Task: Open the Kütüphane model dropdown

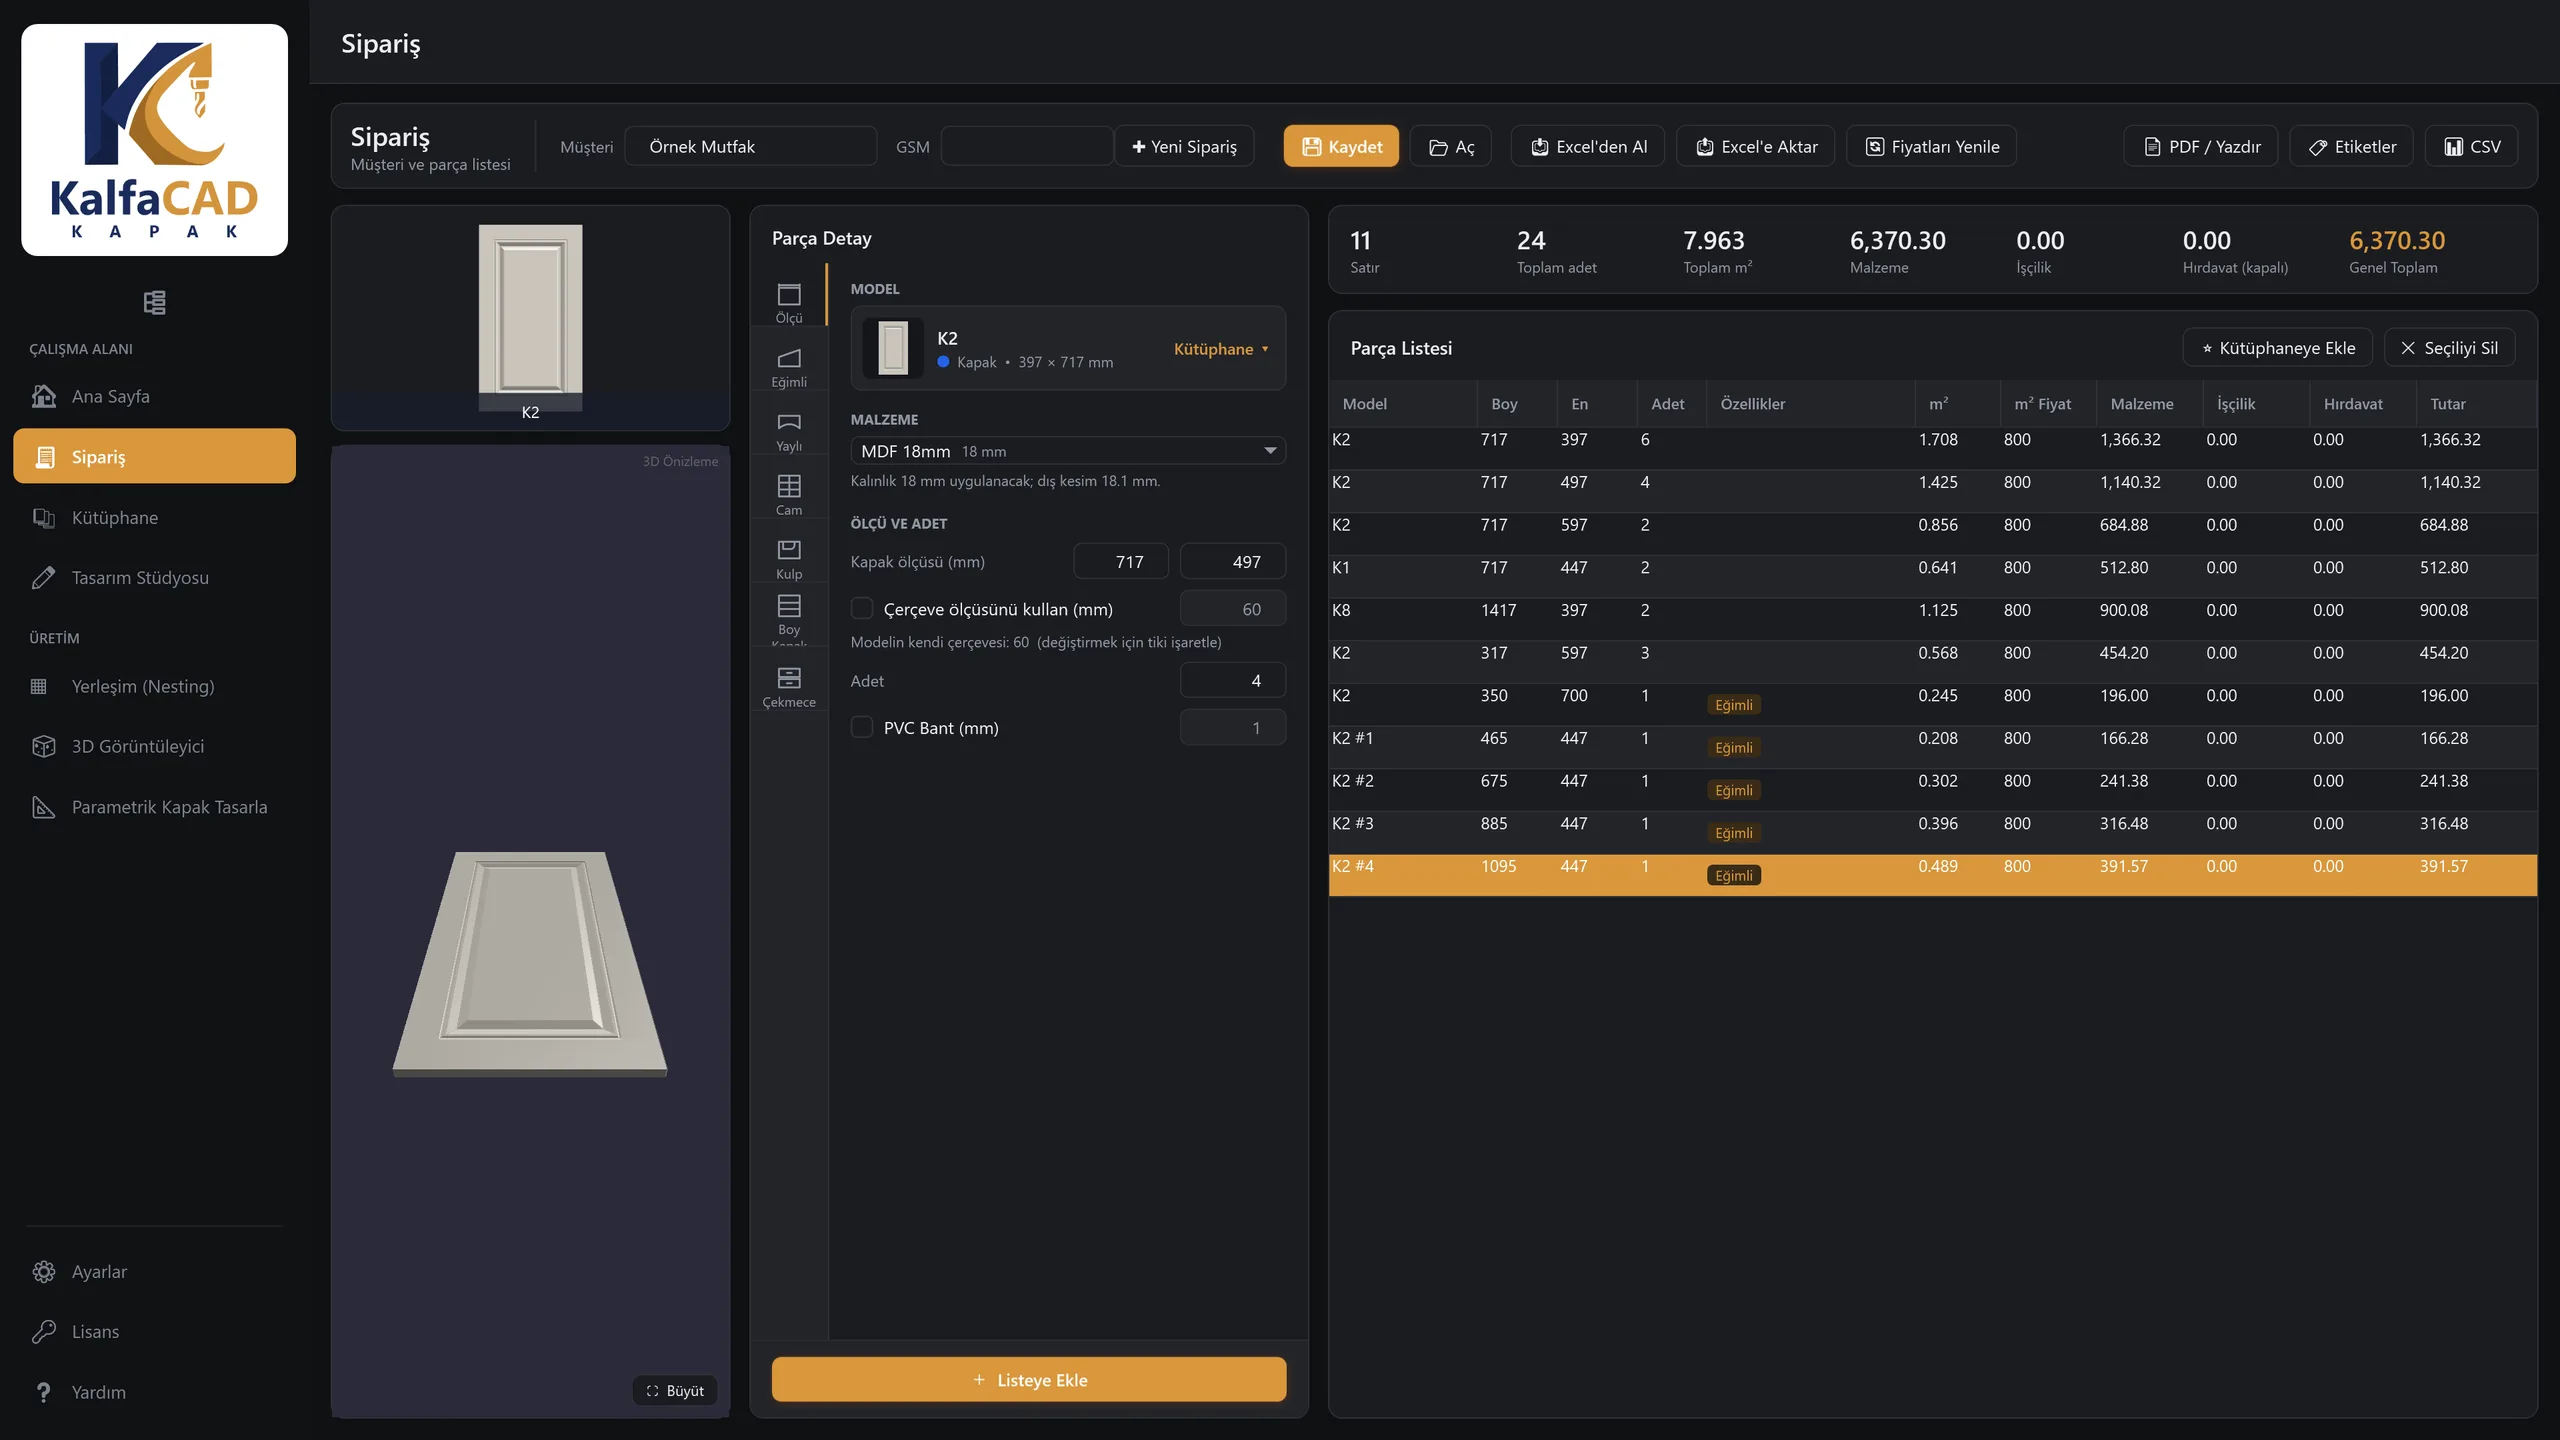Action: click(1221, 349)
